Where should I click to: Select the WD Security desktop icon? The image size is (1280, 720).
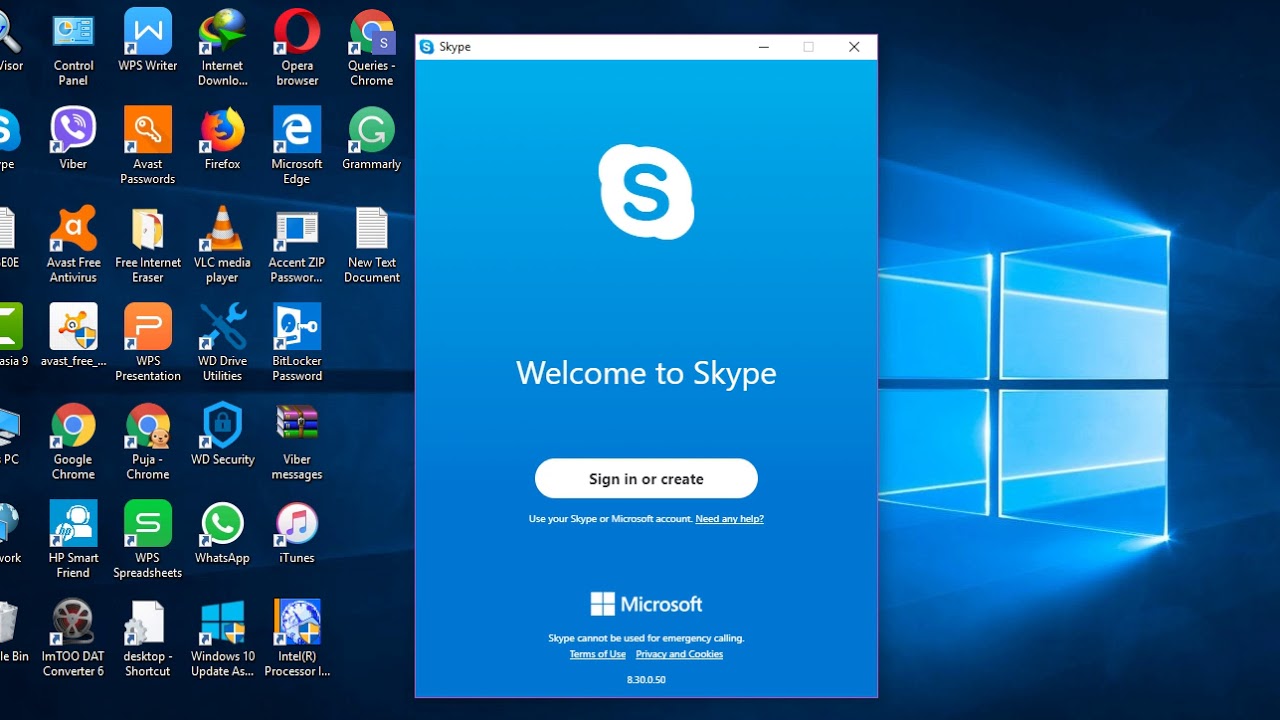pyautogui.click(x=222, y=435)
